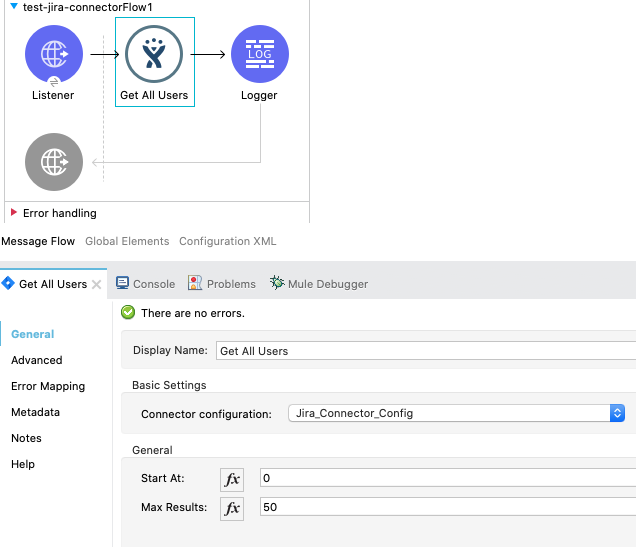This screenshot has width=636, height=547.
Task: Open the Problems tab
Action: click(x=222, y=284)
